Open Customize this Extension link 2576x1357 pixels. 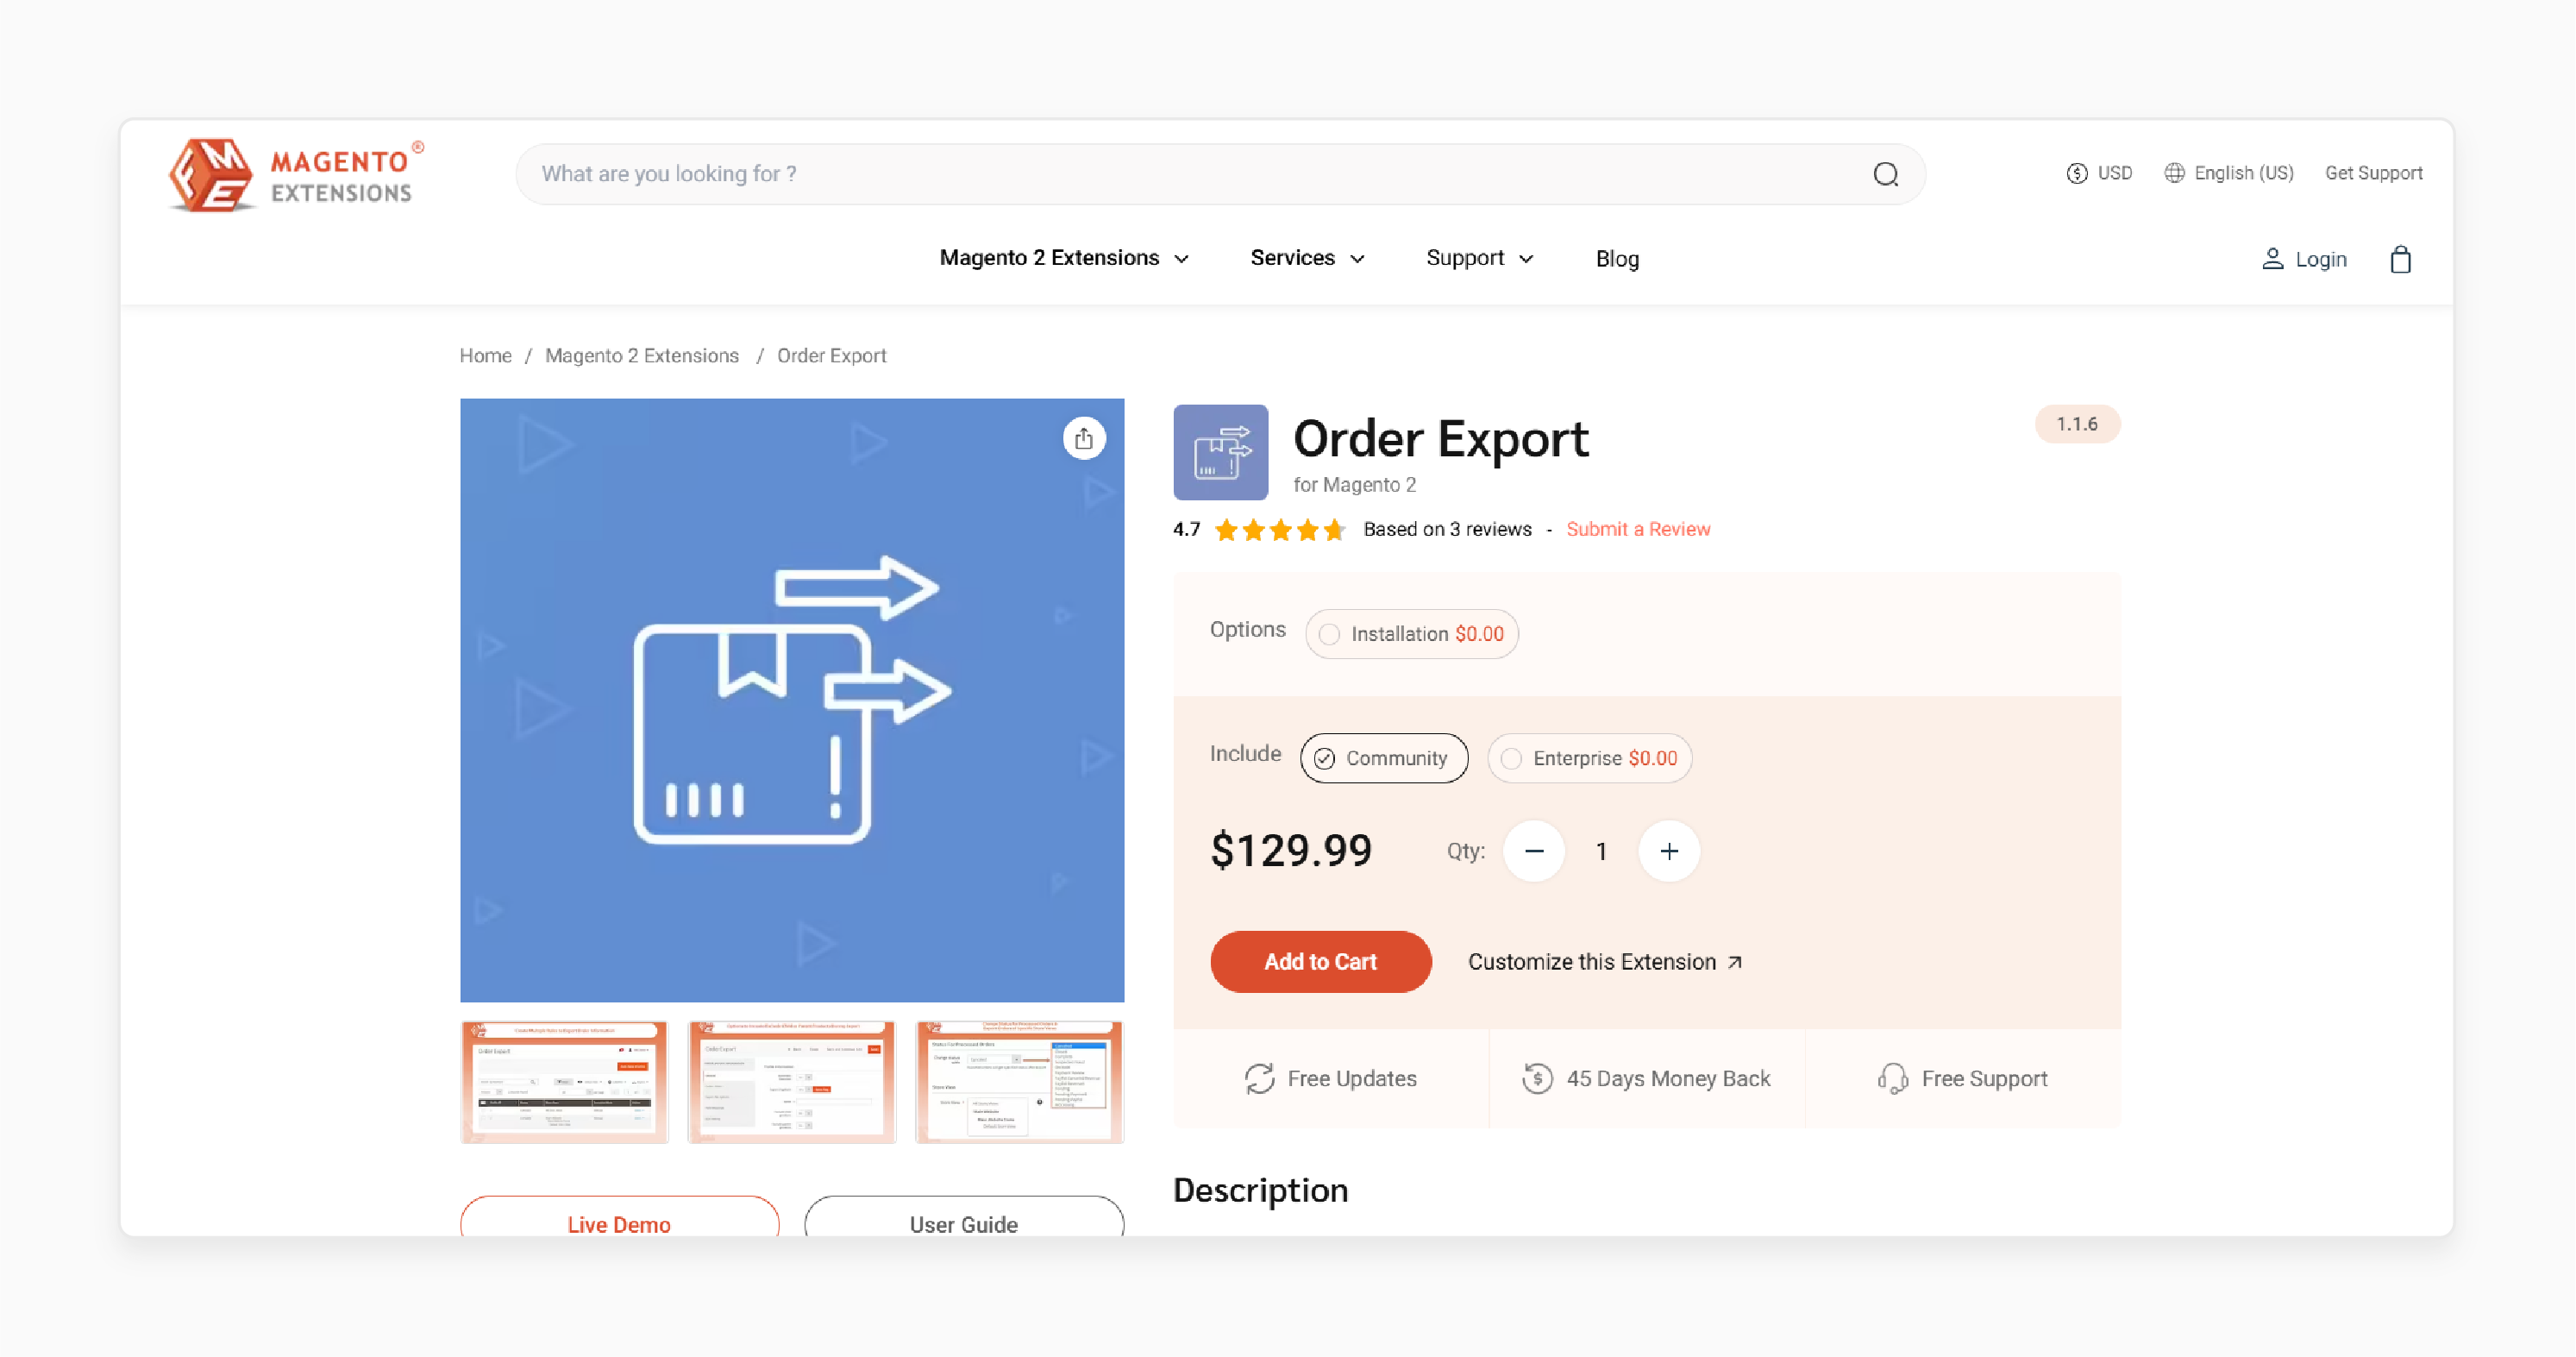[1605, 961]
